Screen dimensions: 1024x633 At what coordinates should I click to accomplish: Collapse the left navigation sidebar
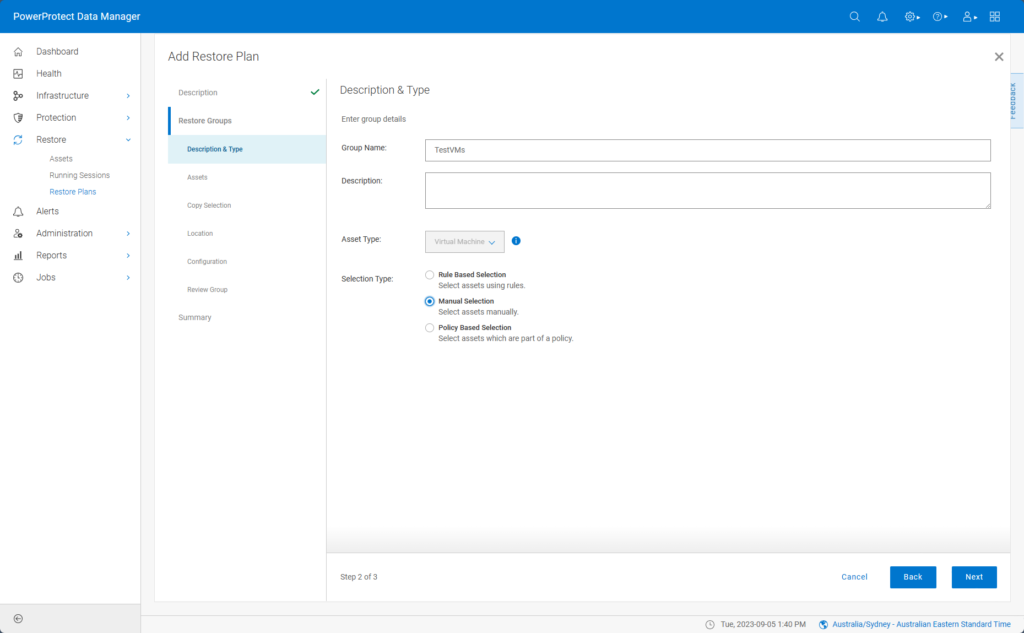click(x=16, y=620)
